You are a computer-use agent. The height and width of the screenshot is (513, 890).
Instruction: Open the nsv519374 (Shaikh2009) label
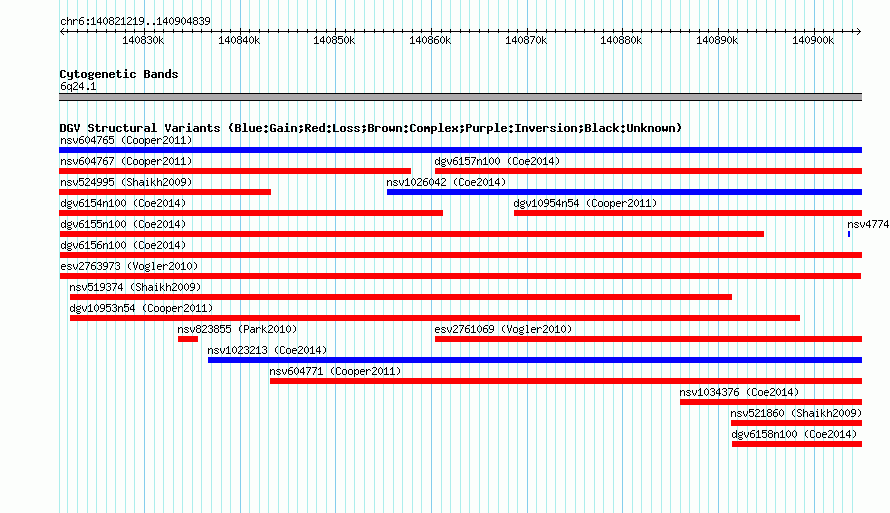[x=135, y=287]
